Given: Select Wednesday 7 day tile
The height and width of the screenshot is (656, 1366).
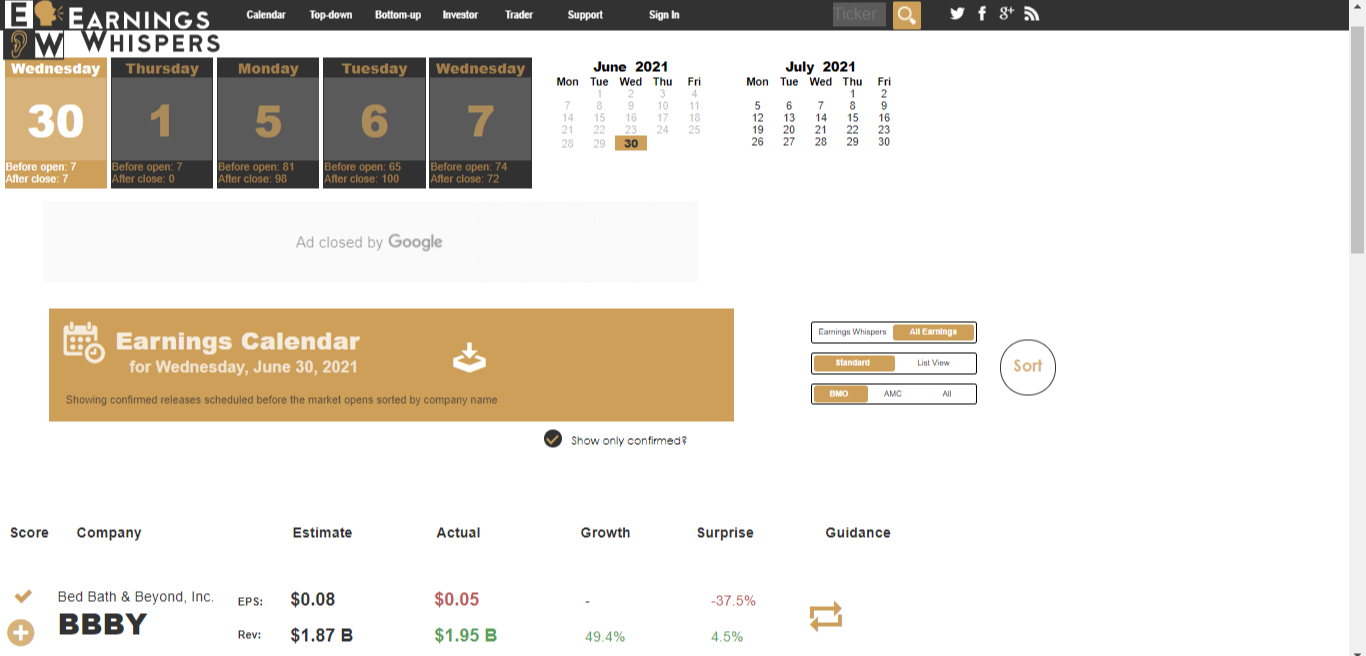Looking at the screenshot, I should 480,123.
